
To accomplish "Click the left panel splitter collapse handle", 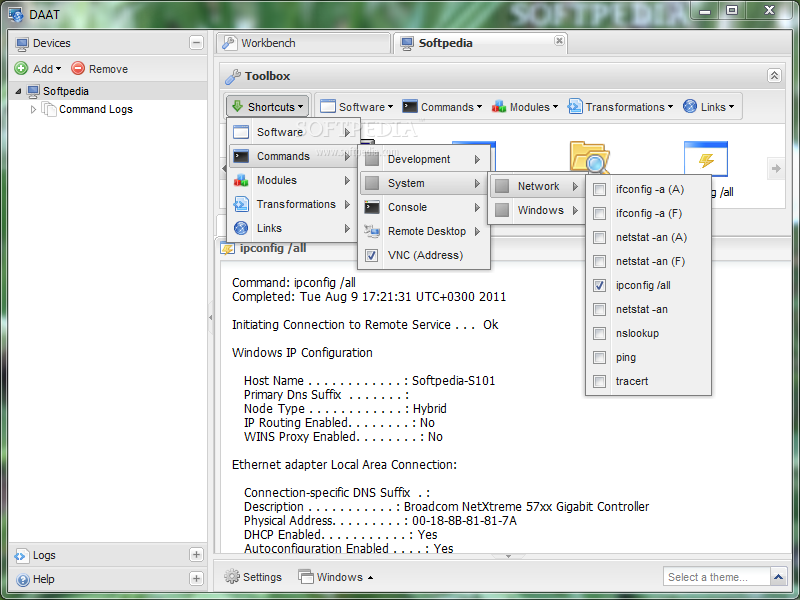I will pyautogui.click(x=211, y=317).
